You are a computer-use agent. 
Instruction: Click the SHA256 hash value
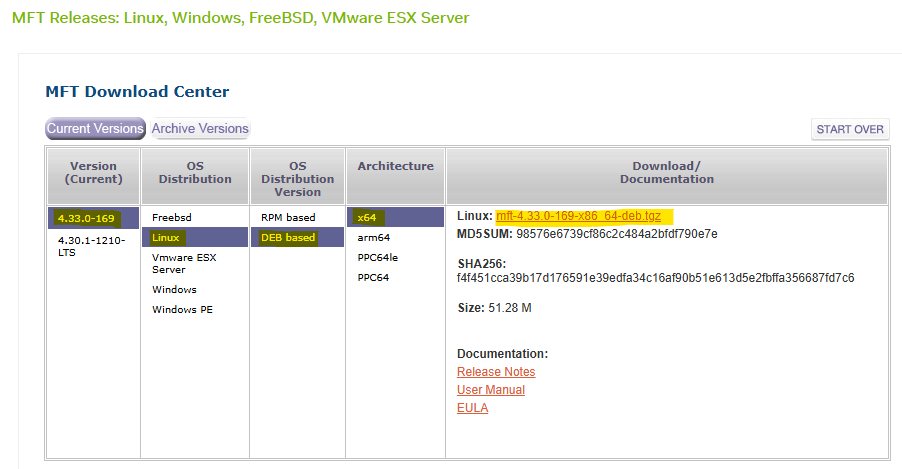pyautogui.click(x=655, y=278)
